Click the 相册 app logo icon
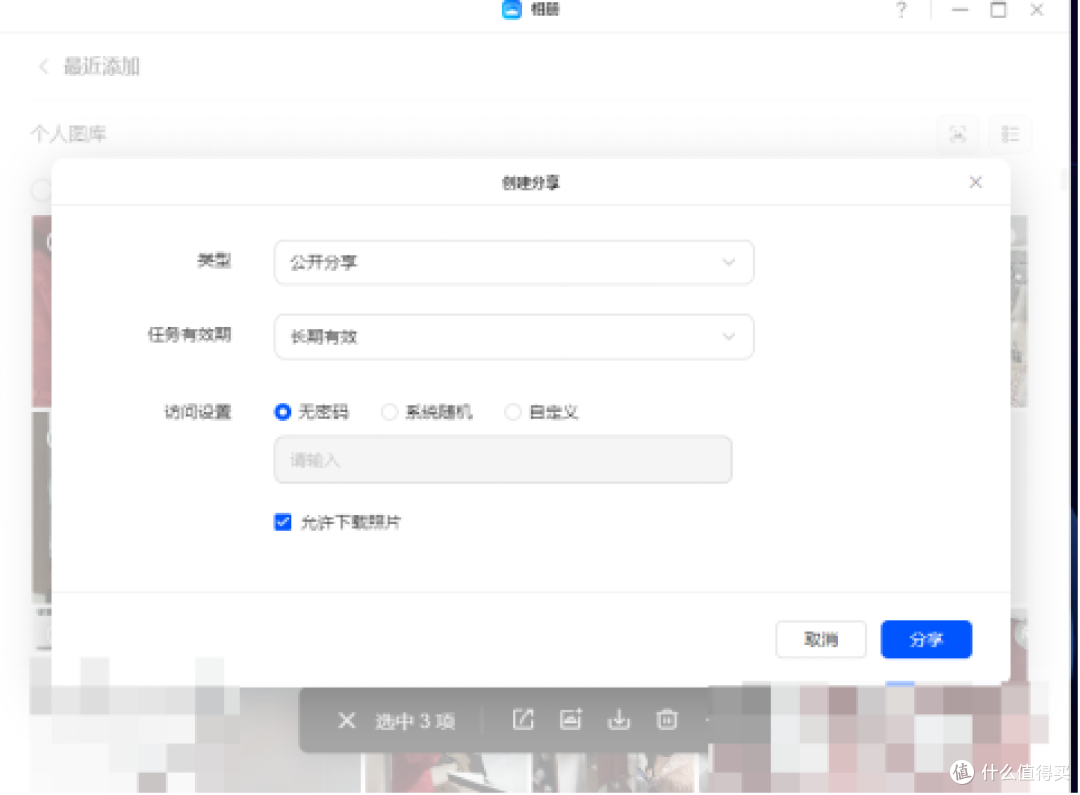 point(512,10)
